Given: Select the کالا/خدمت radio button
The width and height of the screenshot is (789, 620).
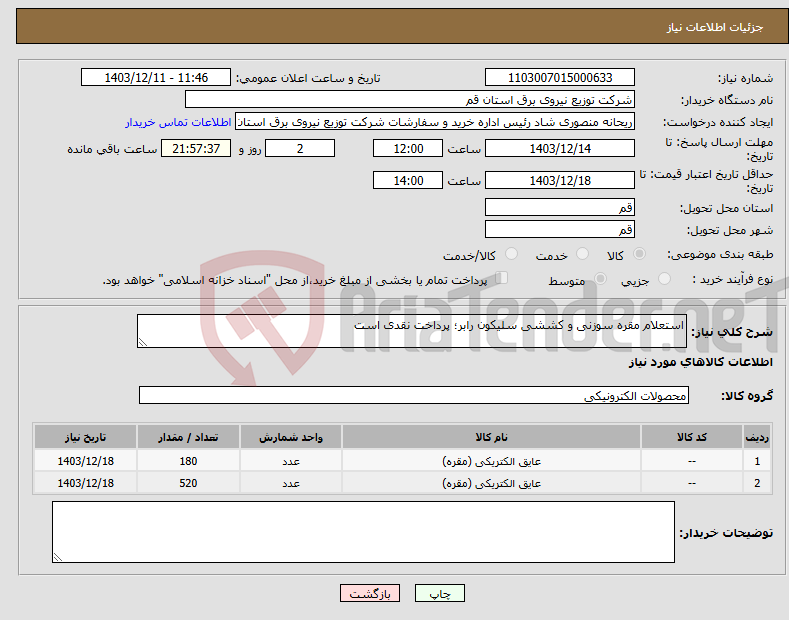Looking at the screenshot, I should click(511, 254).
